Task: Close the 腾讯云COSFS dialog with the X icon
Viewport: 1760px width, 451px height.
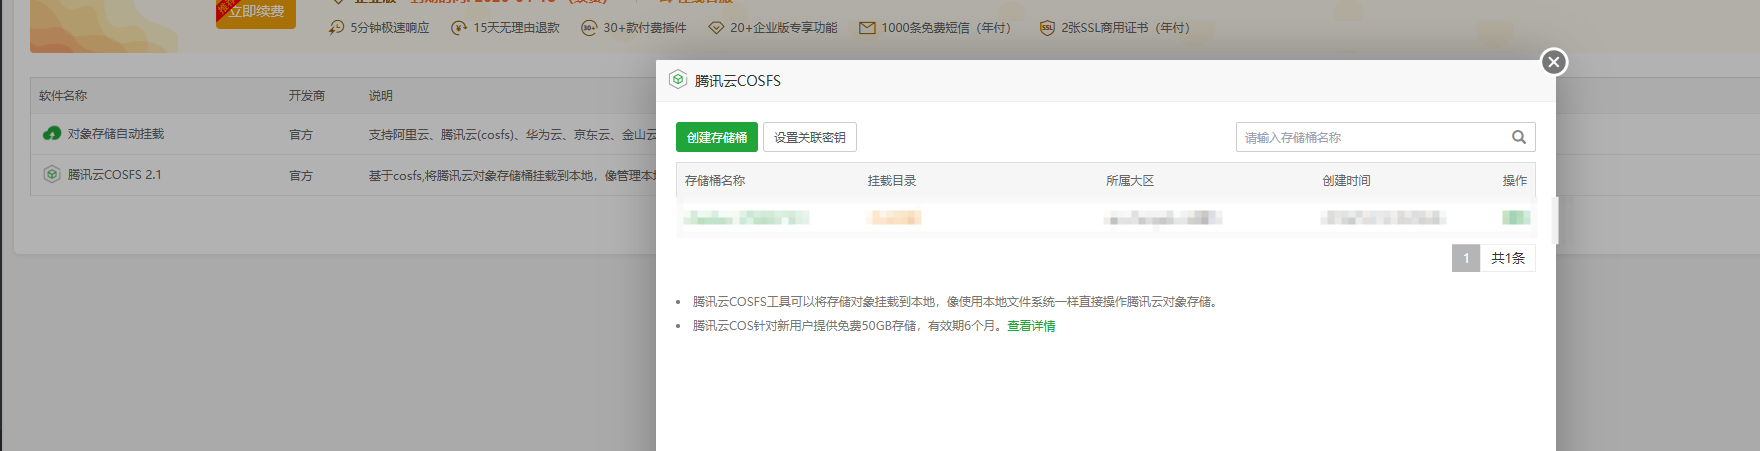Action: tap(1553, 62)
